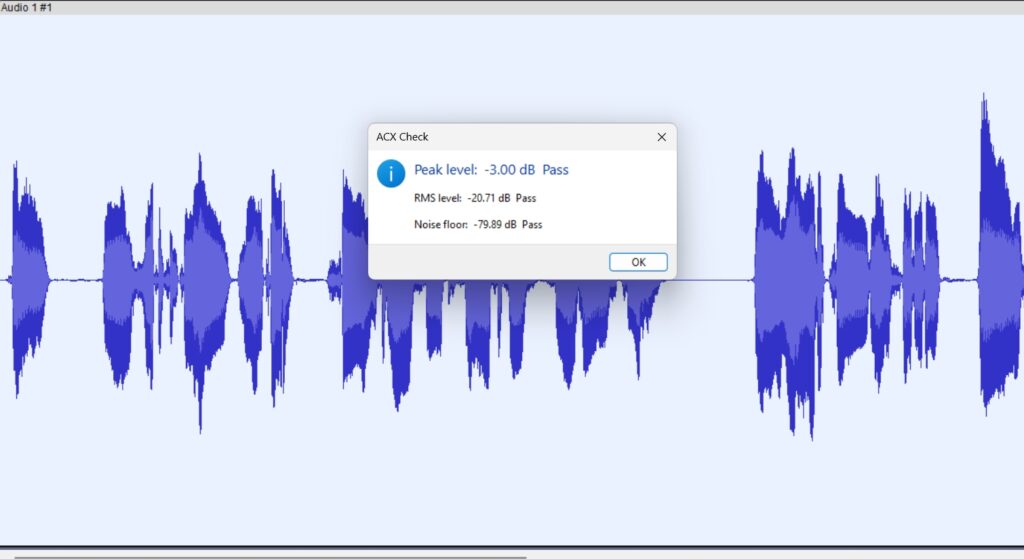
Task: Click the Audio 1 #1 track label
Action: 26,7
